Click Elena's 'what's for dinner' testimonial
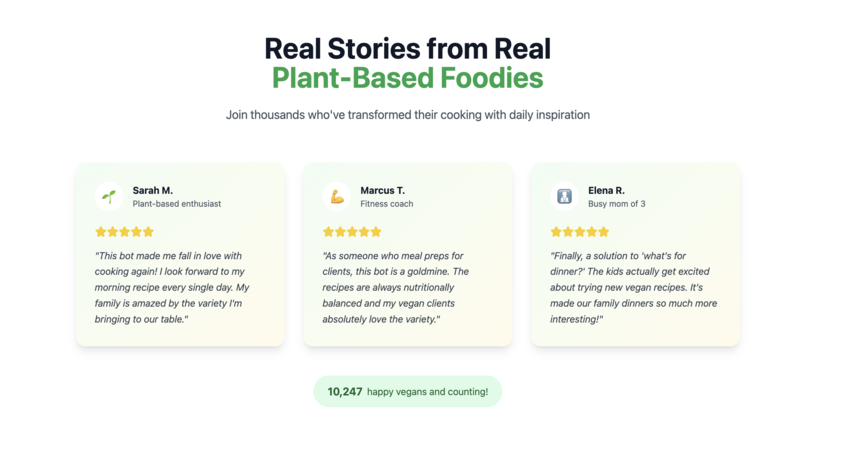This screenshot has height=450, width=856. pyautogui.click(x=633, y=287)
